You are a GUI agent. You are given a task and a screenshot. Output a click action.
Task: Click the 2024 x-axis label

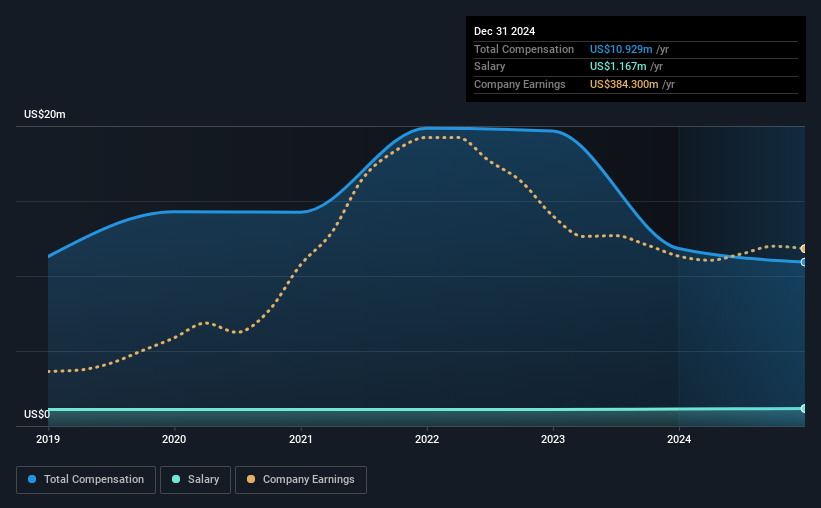679,439
